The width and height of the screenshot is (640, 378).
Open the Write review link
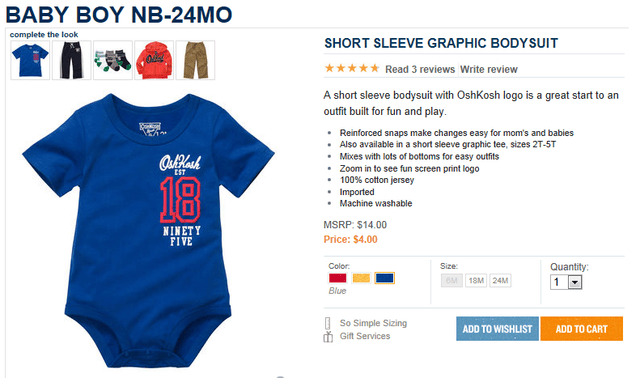click(489, 69)
